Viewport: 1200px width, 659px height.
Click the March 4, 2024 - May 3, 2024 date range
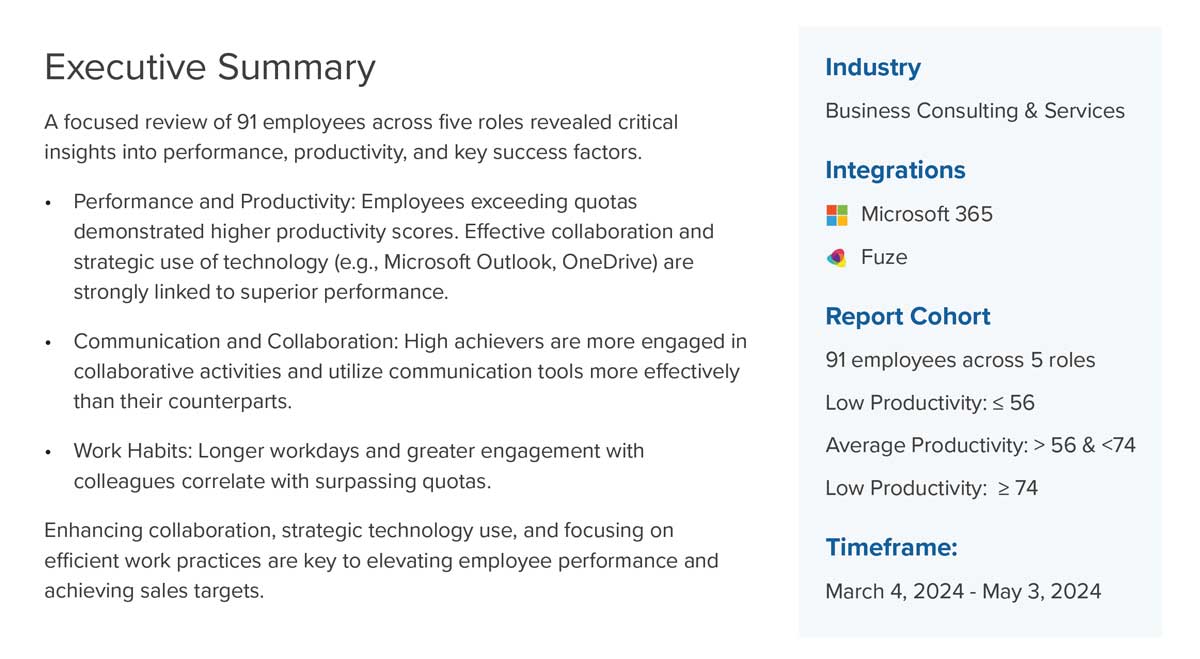[x=963, y=592]
